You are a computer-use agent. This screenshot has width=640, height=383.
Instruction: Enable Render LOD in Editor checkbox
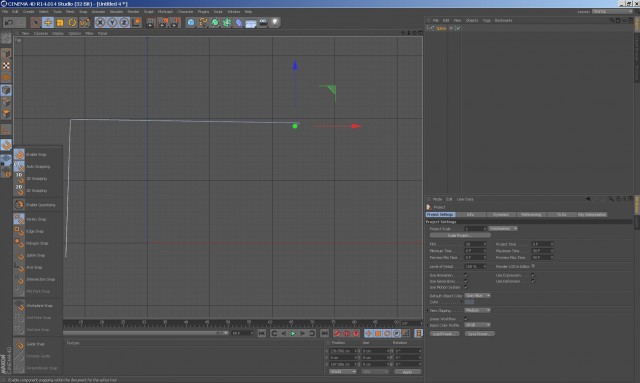(x=533, y=266)
